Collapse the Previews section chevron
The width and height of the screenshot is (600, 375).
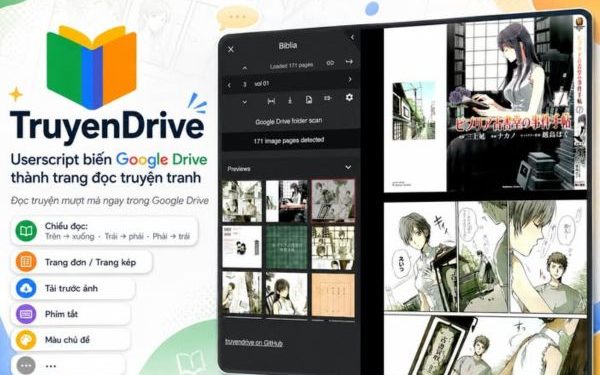(x=348, y=167)
